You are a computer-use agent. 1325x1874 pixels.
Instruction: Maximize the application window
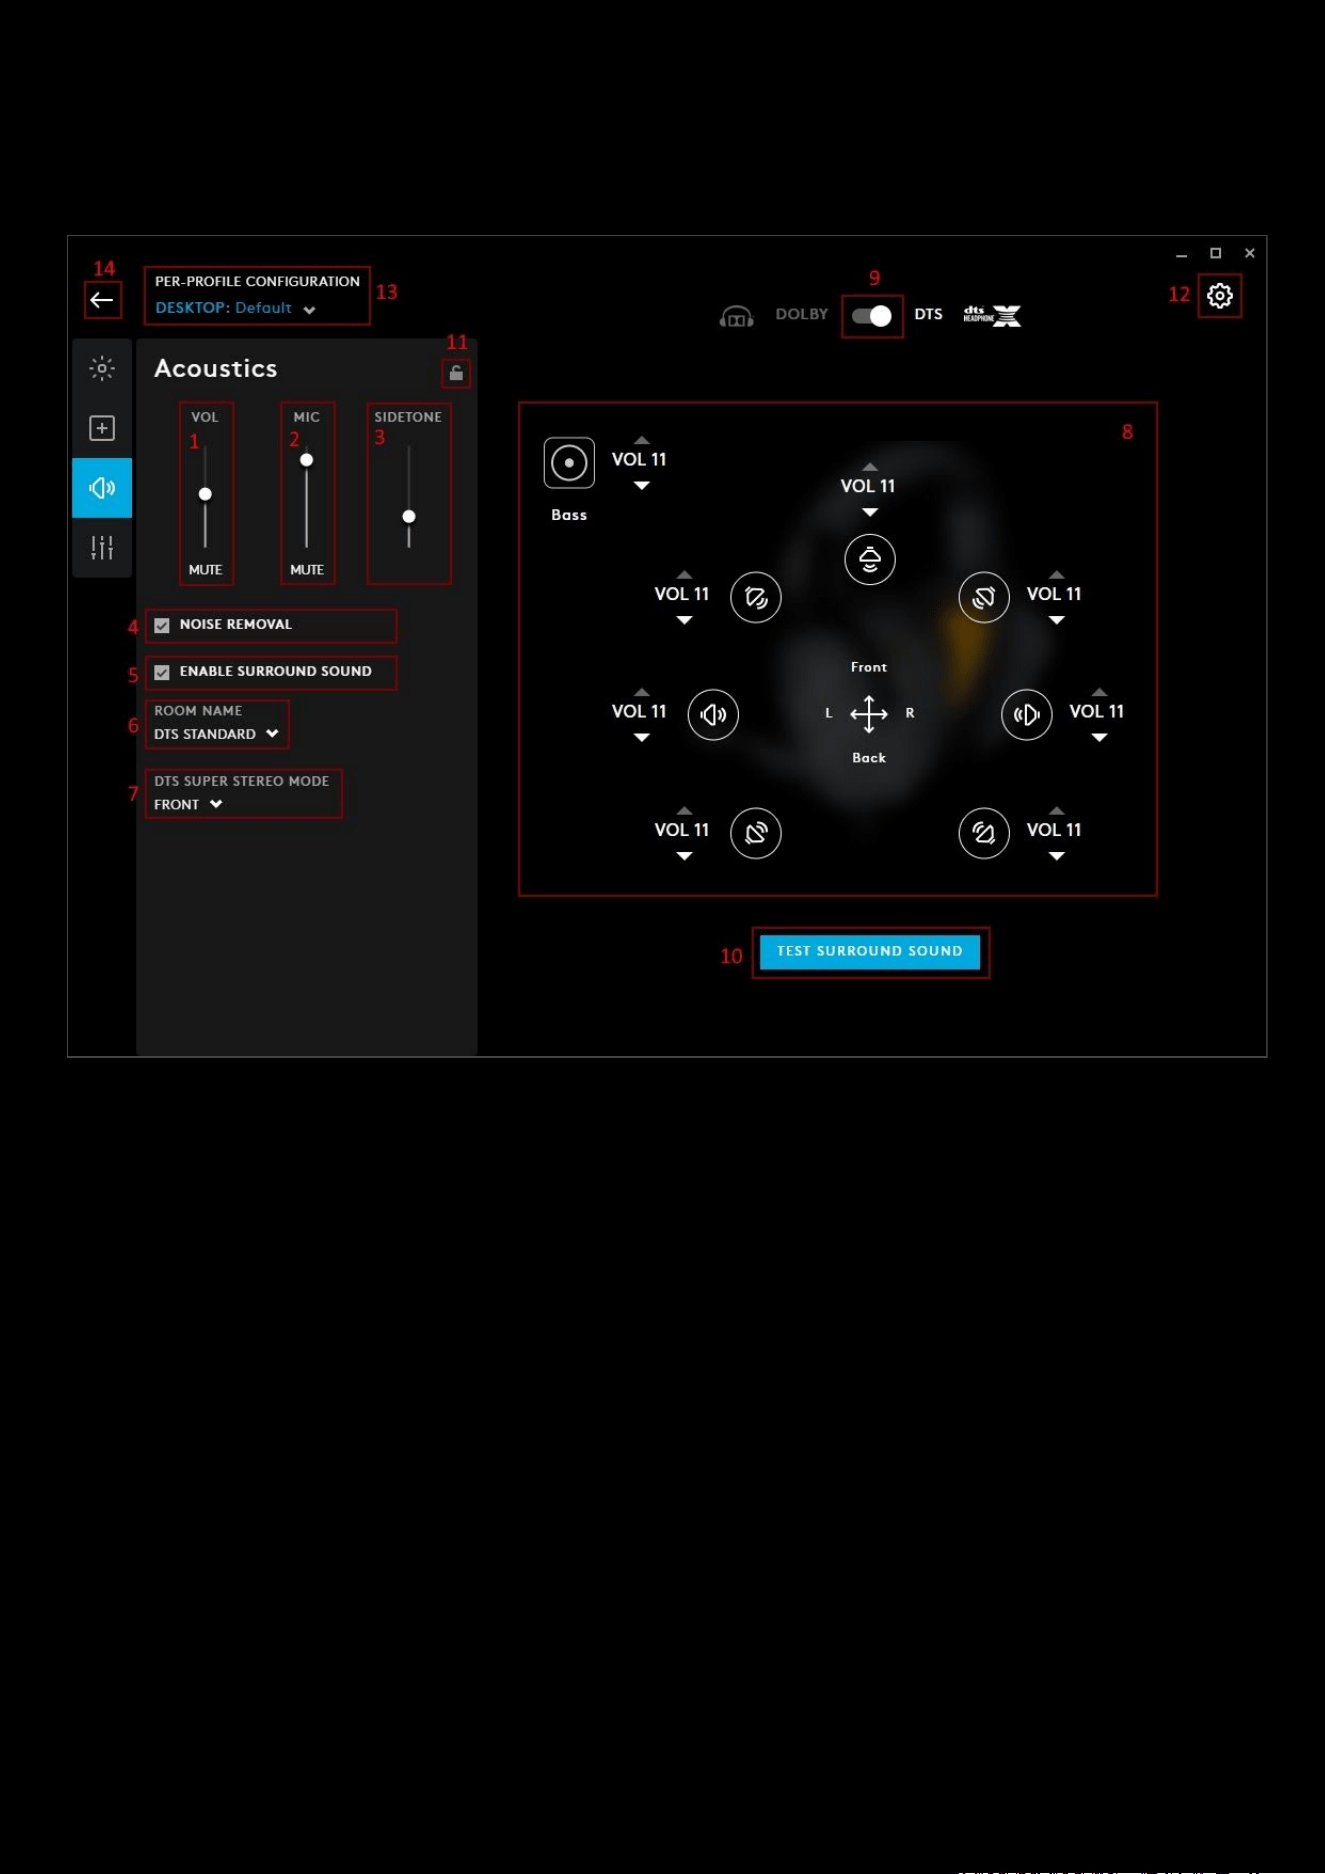[1215, 254]
